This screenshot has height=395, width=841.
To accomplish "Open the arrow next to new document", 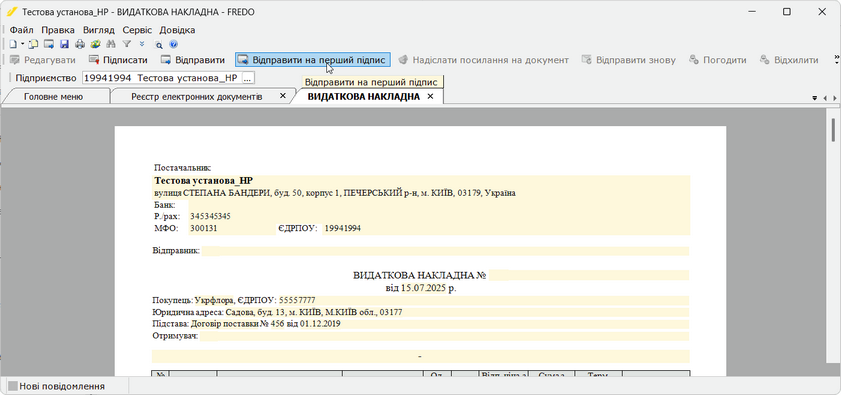I will tap(23, 44).
